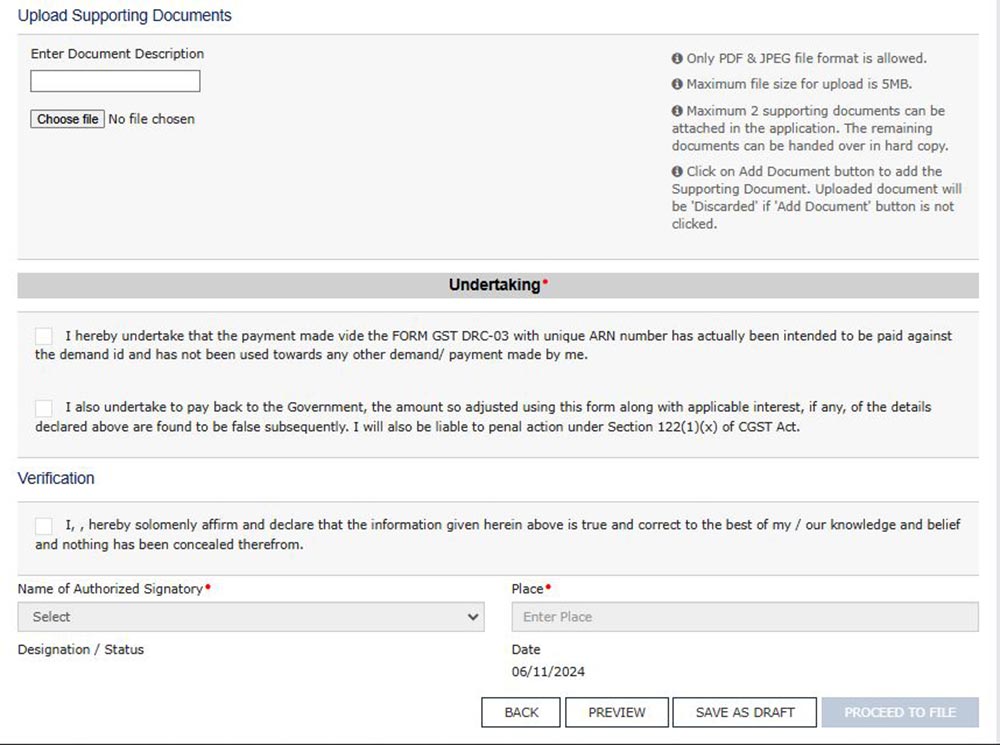Check the undertaking to pay back the Government
Image resolution: width=1000 pixels, height=745 pixels.
point(44,408)
